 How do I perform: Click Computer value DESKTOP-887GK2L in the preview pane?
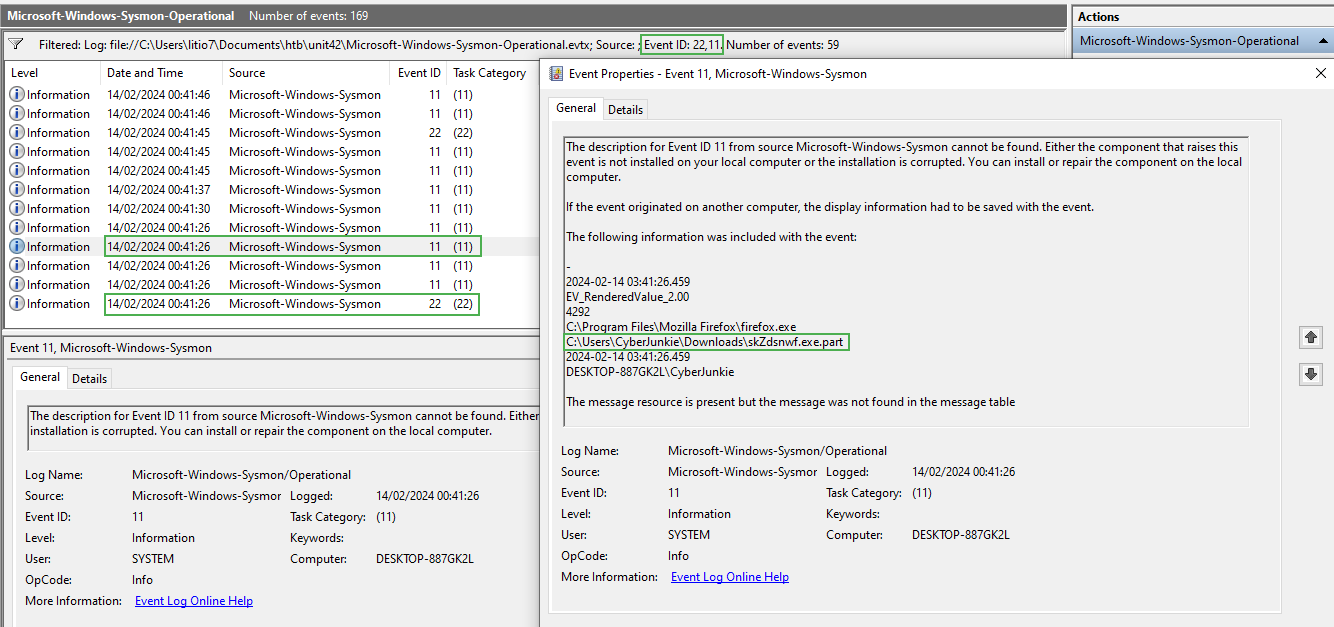425,559
